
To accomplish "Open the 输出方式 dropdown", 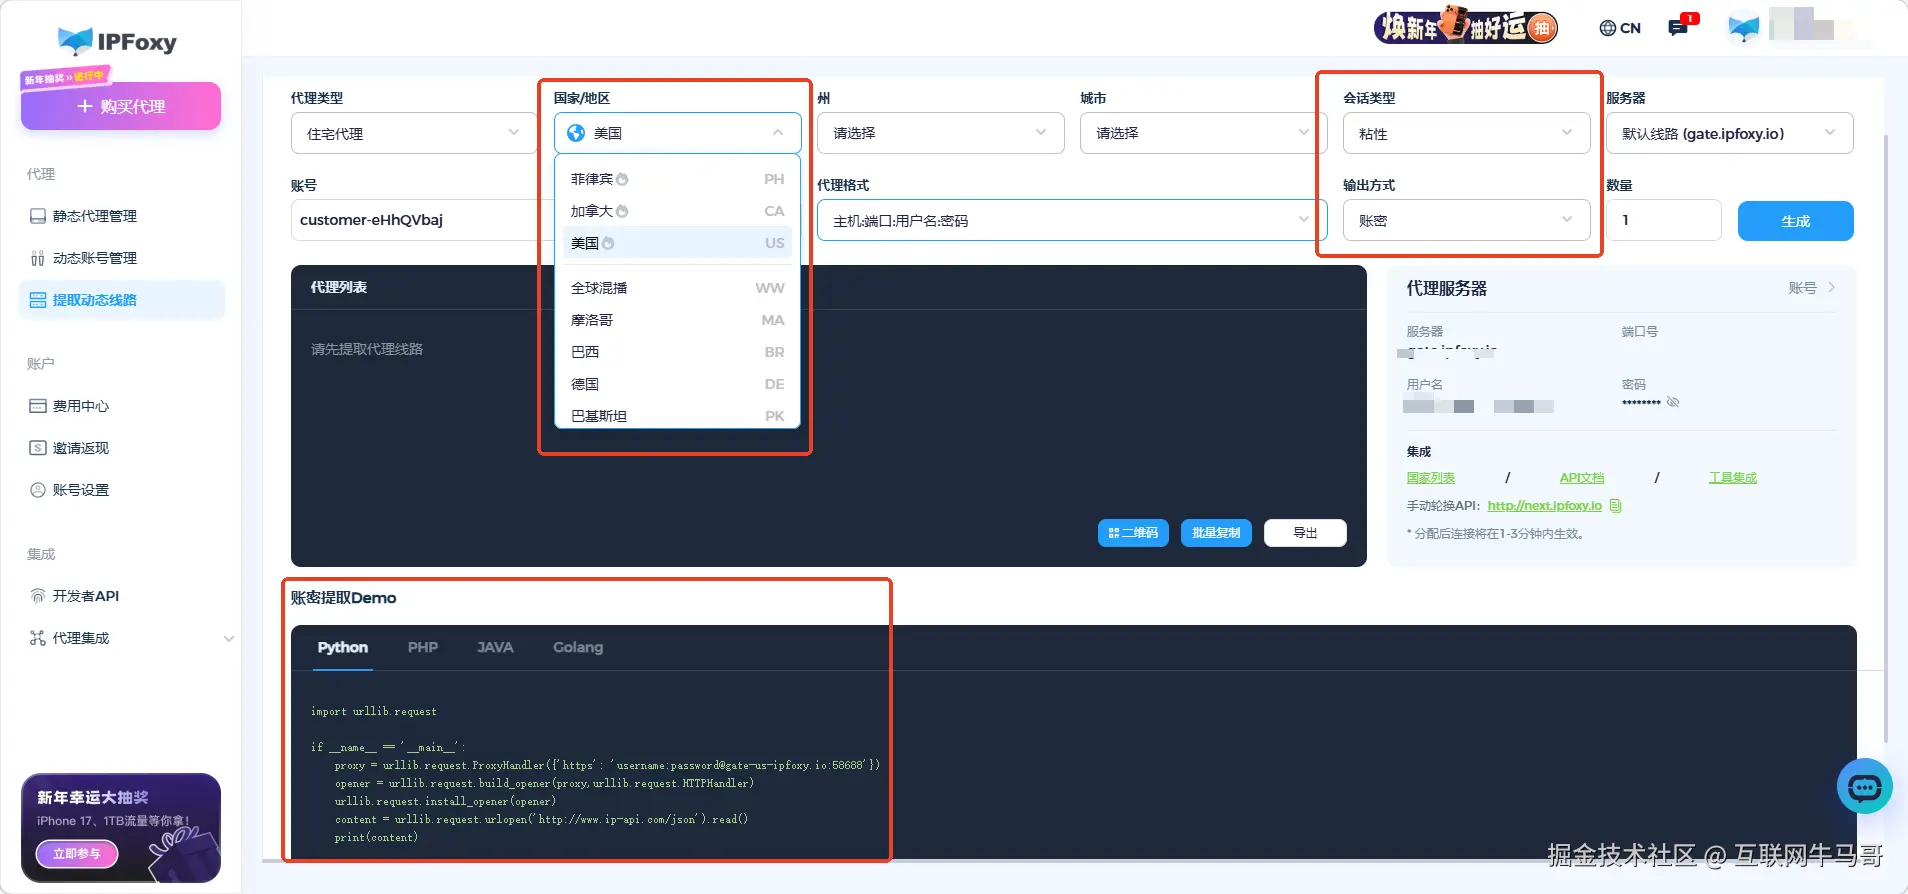I will coord(1466,220).
